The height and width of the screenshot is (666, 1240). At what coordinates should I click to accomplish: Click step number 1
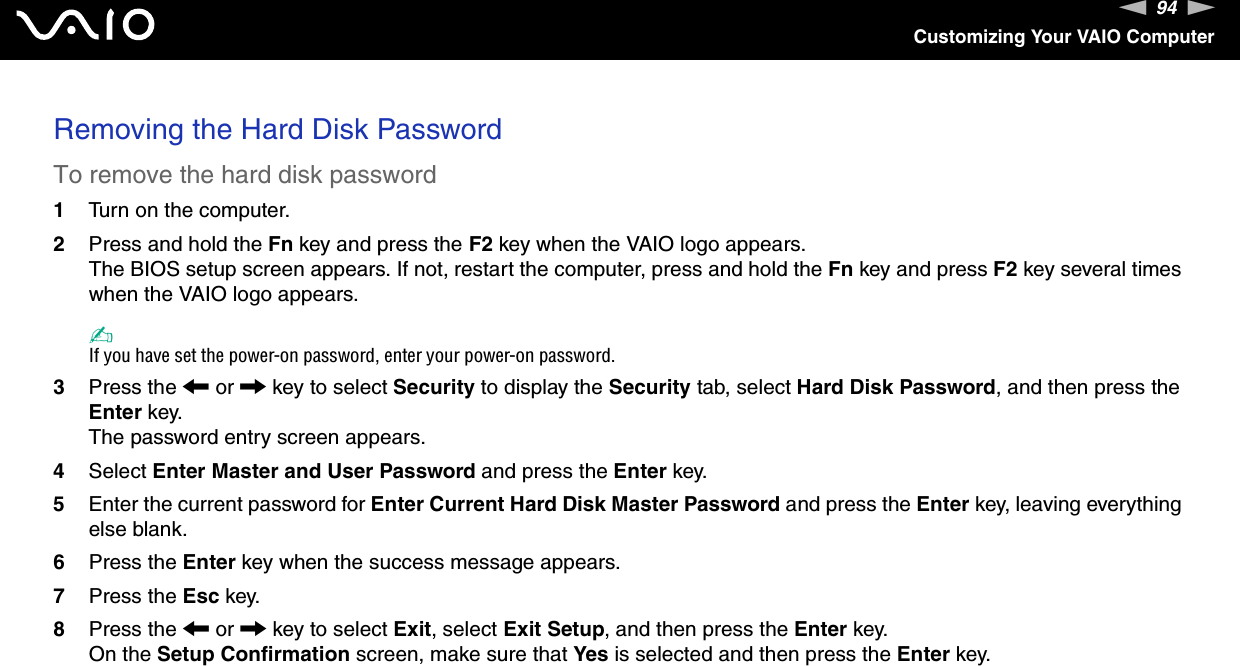coord(59,211)
